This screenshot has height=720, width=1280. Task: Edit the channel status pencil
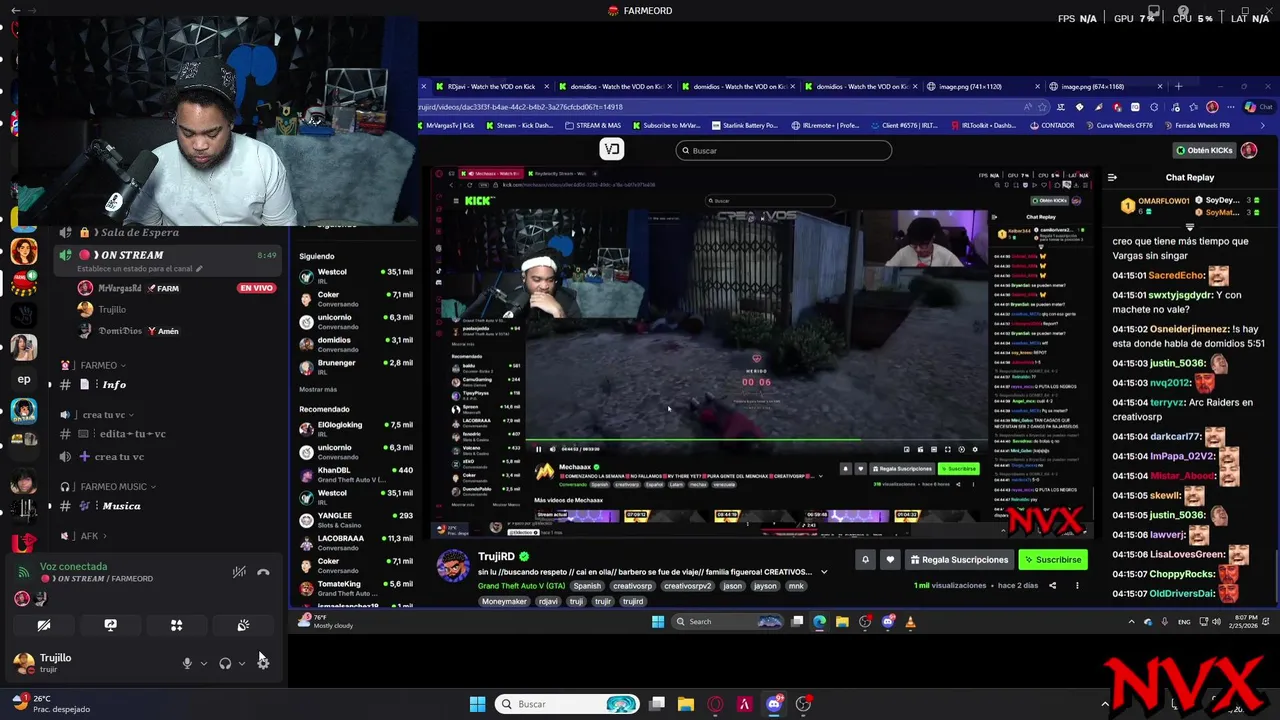pos(199,269)
